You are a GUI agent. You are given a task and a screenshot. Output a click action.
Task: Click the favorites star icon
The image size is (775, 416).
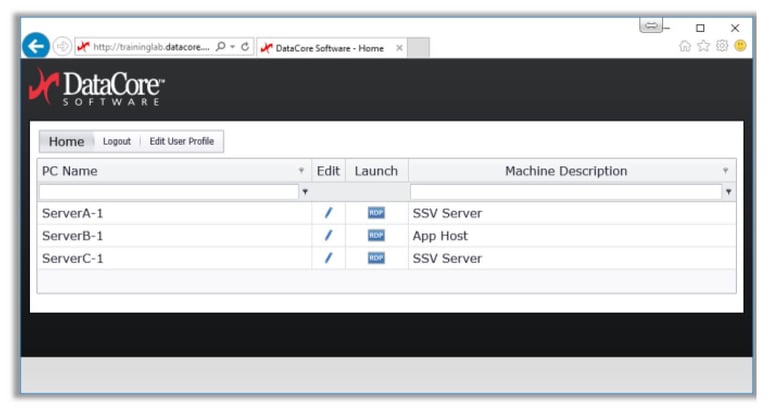[x=703, y=46]
